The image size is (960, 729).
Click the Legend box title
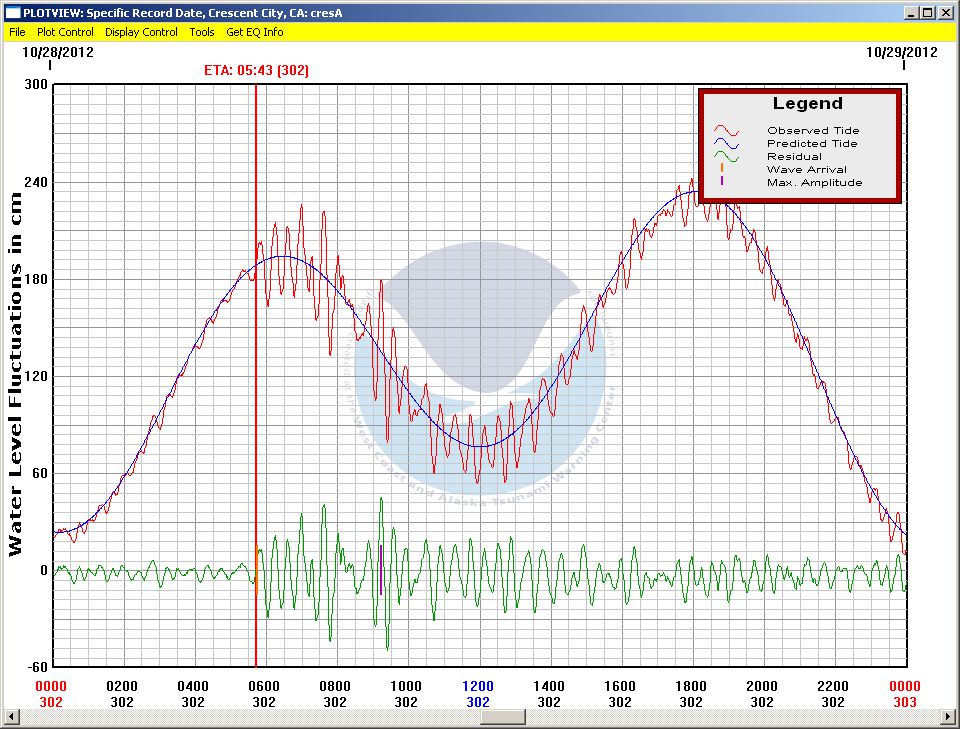[807, 104]
